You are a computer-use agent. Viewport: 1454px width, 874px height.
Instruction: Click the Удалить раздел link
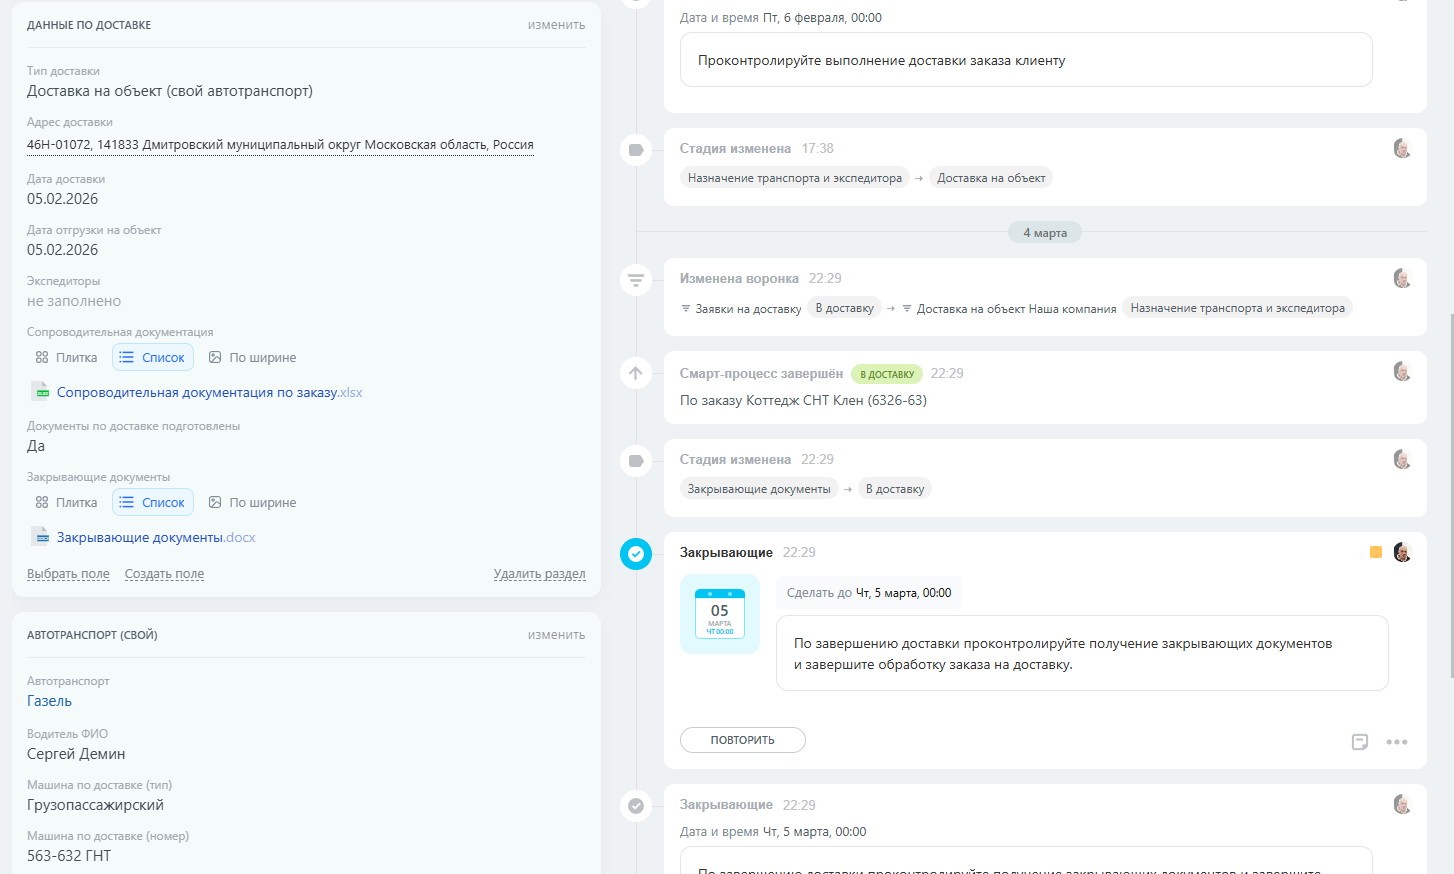pos(540,574)
